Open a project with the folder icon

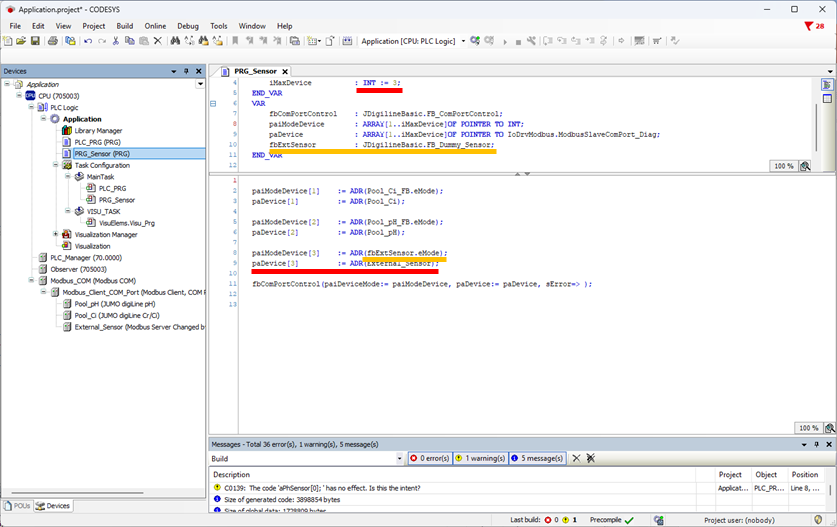[21, 41]
